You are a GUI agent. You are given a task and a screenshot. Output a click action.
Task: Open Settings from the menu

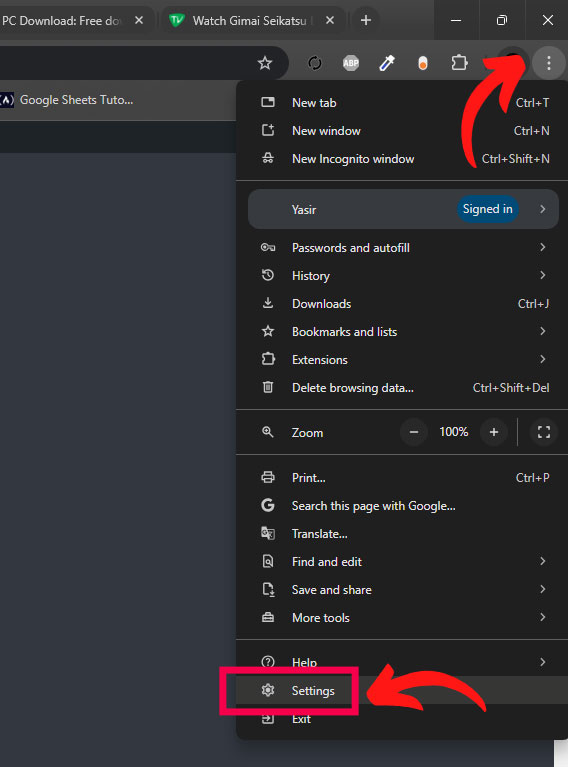402,690
